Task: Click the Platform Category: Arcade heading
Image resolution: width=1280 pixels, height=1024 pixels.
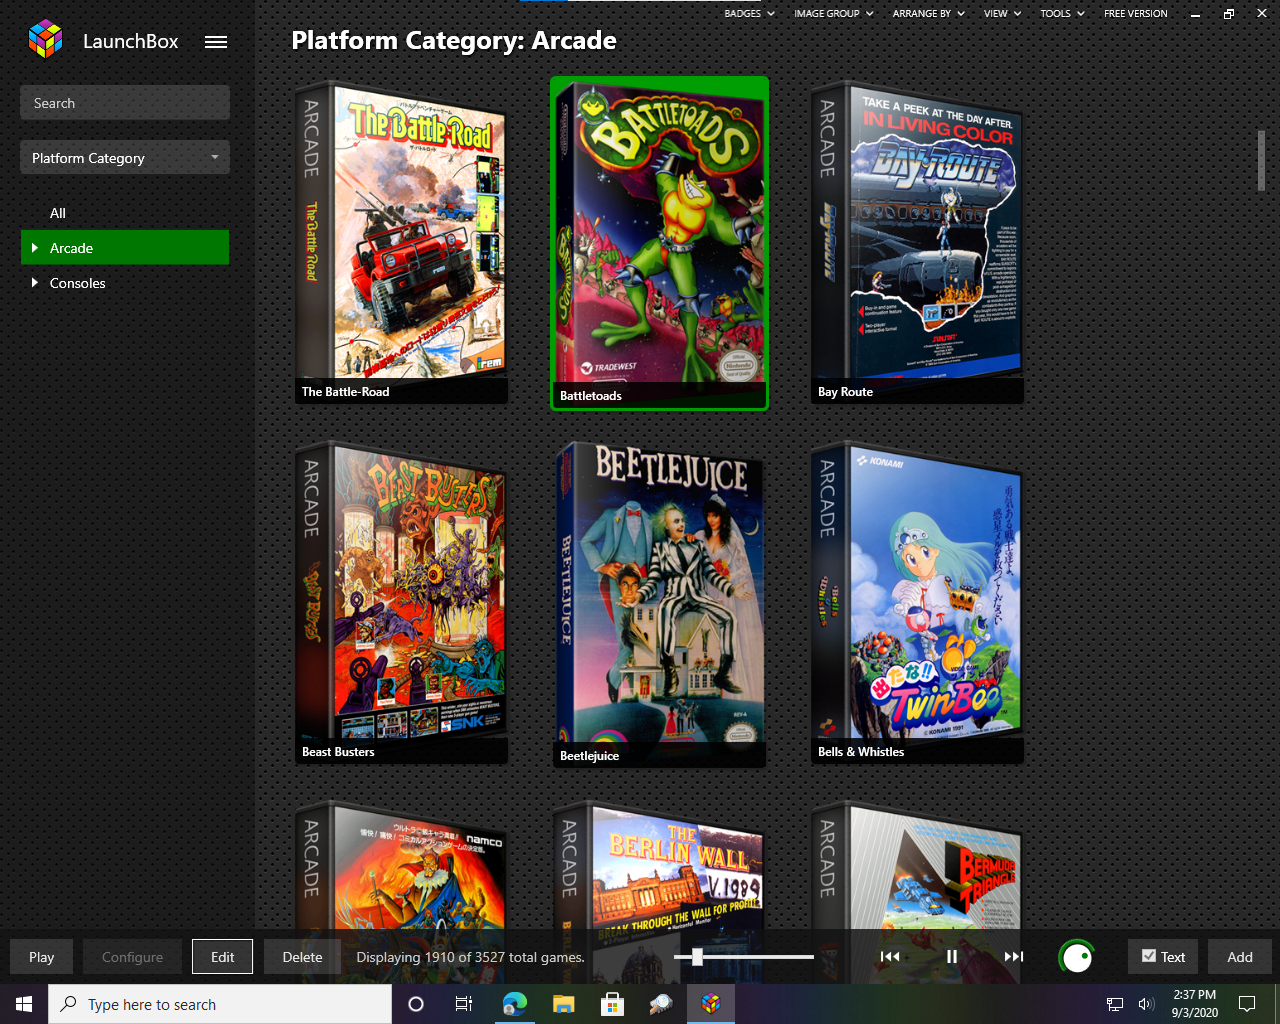Action: [454, 41]
